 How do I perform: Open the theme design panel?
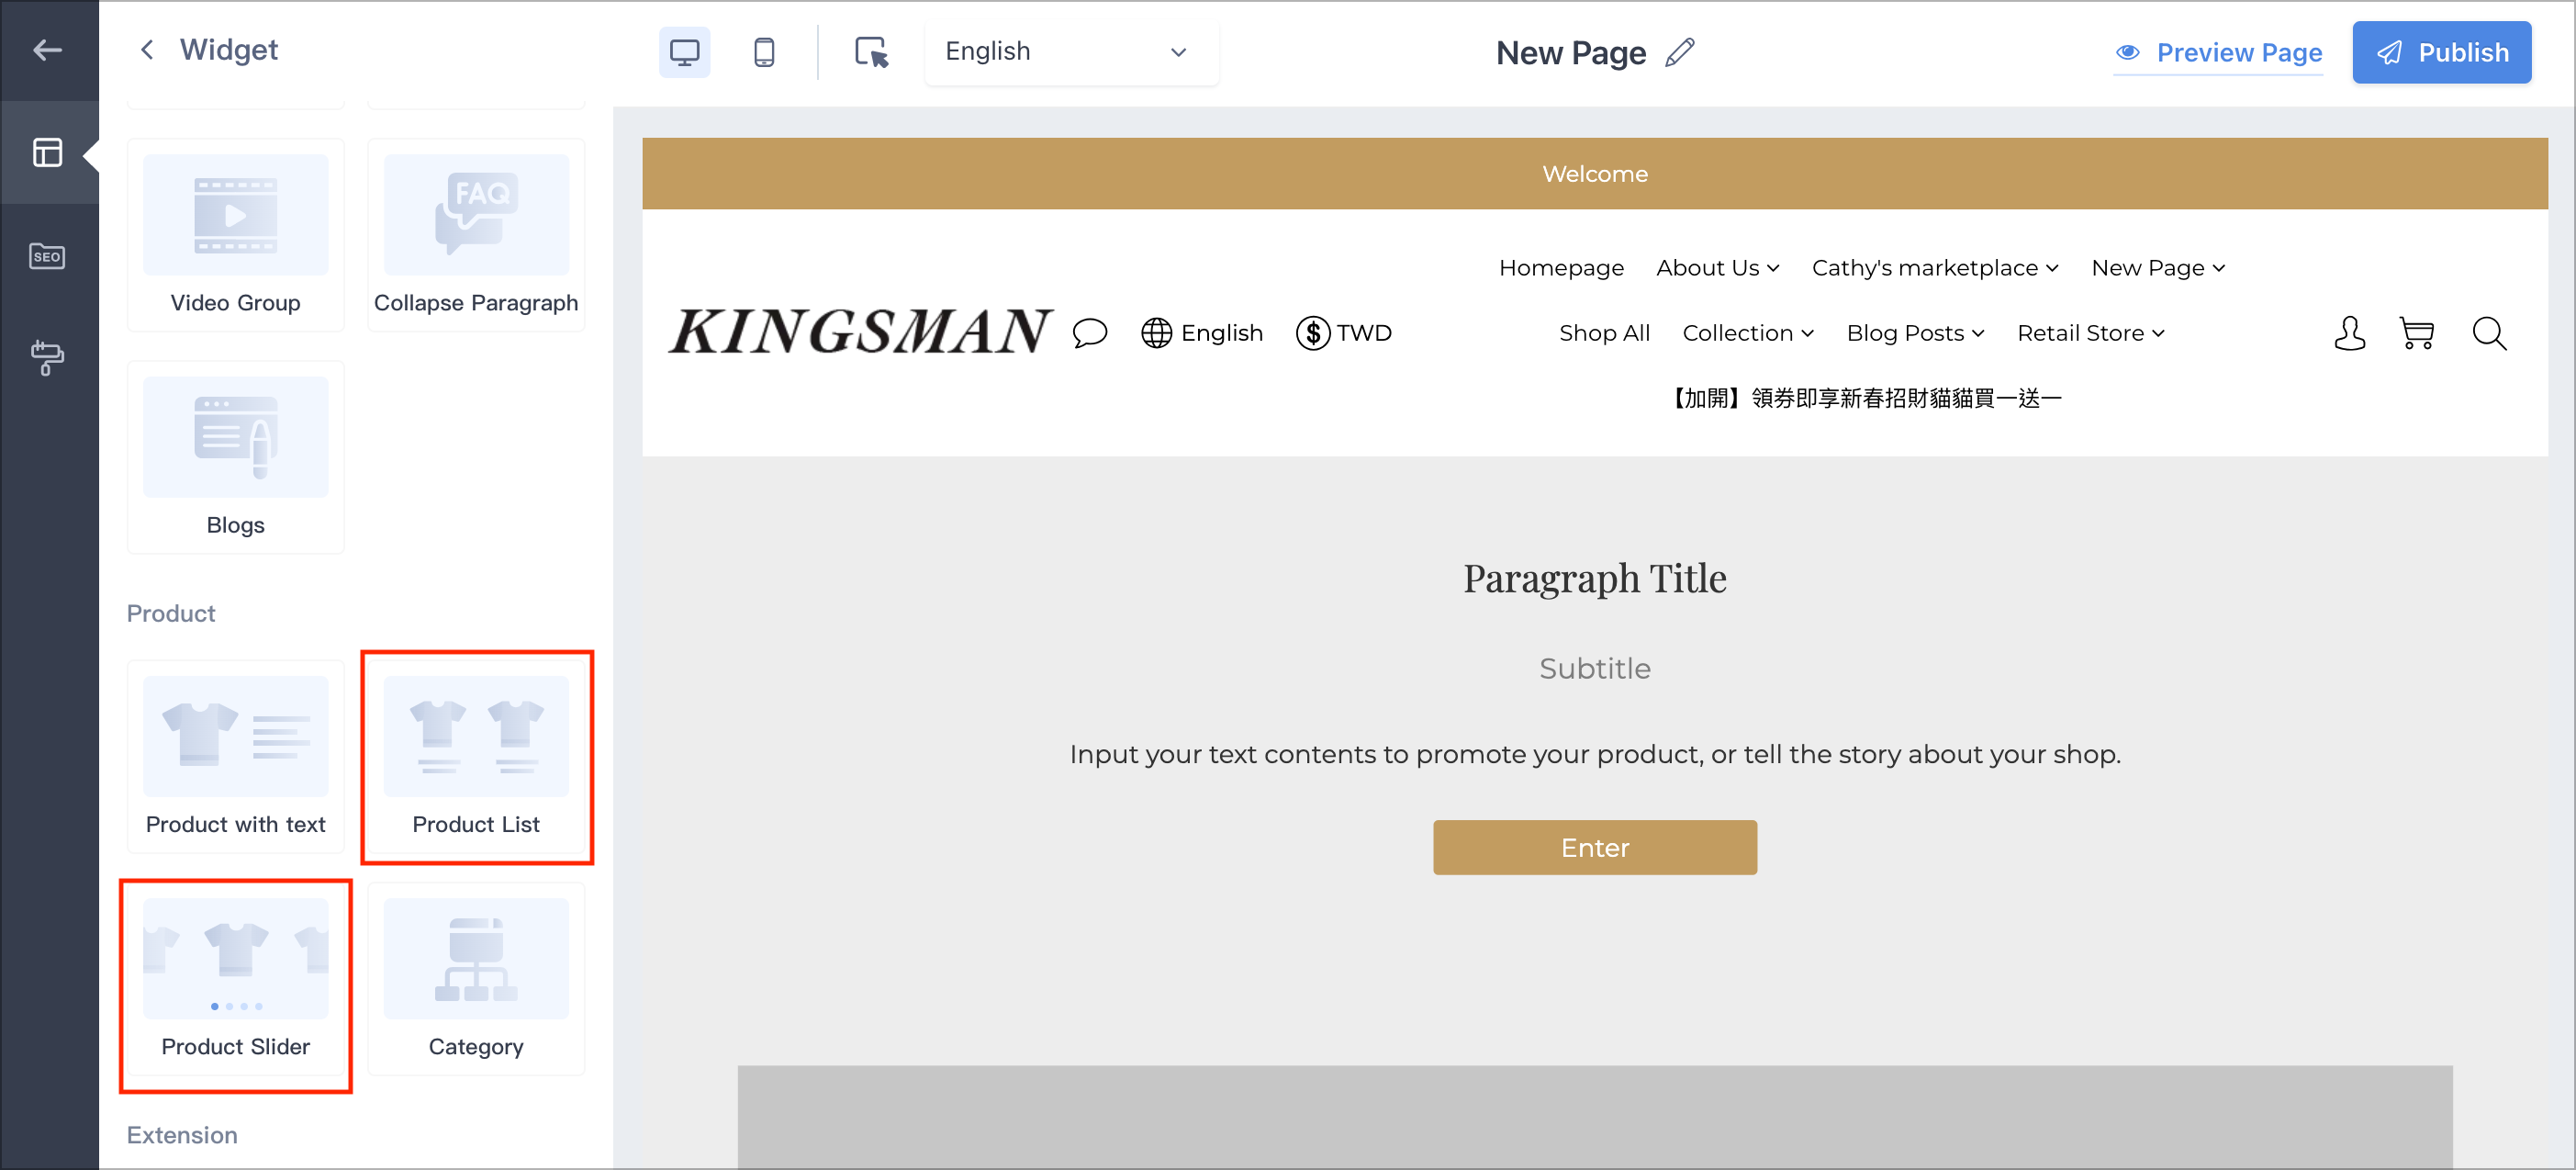48,357
